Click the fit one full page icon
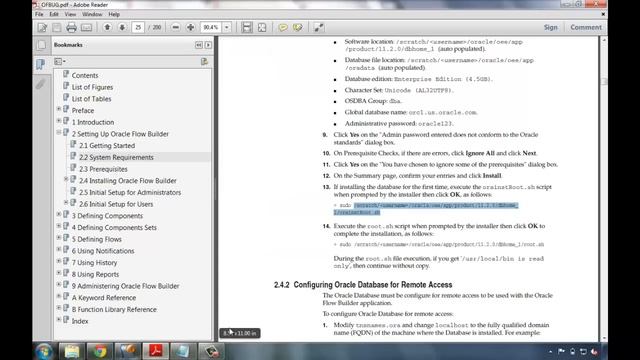Screen dimensions: 640x360 [x=262, y=27]
